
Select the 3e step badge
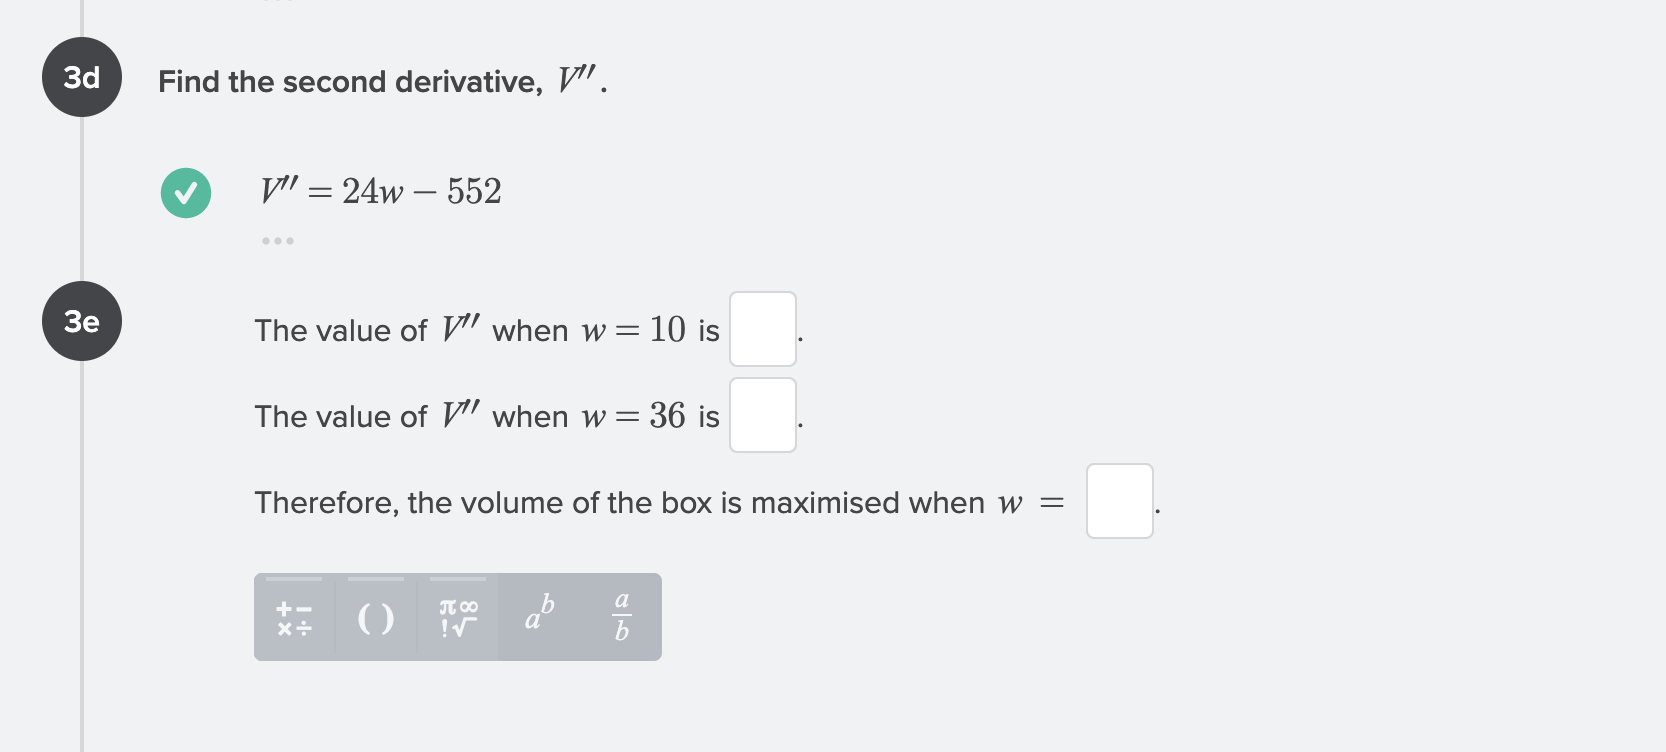(x=81, y=320)
